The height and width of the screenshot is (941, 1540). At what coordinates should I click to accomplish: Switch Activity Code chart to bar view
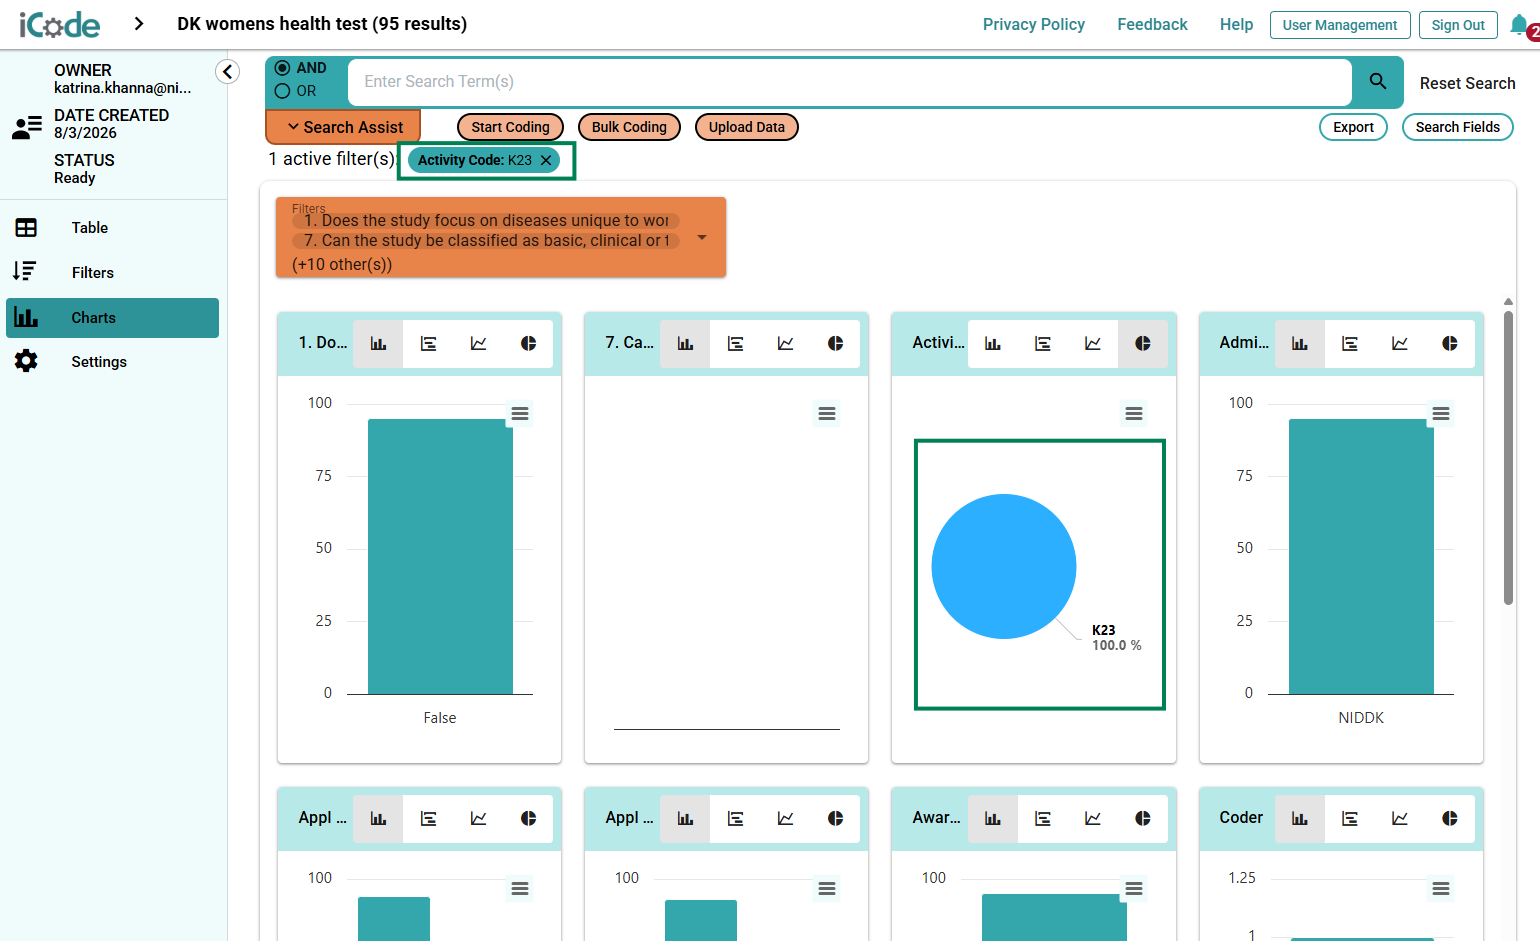click(993, 343)
